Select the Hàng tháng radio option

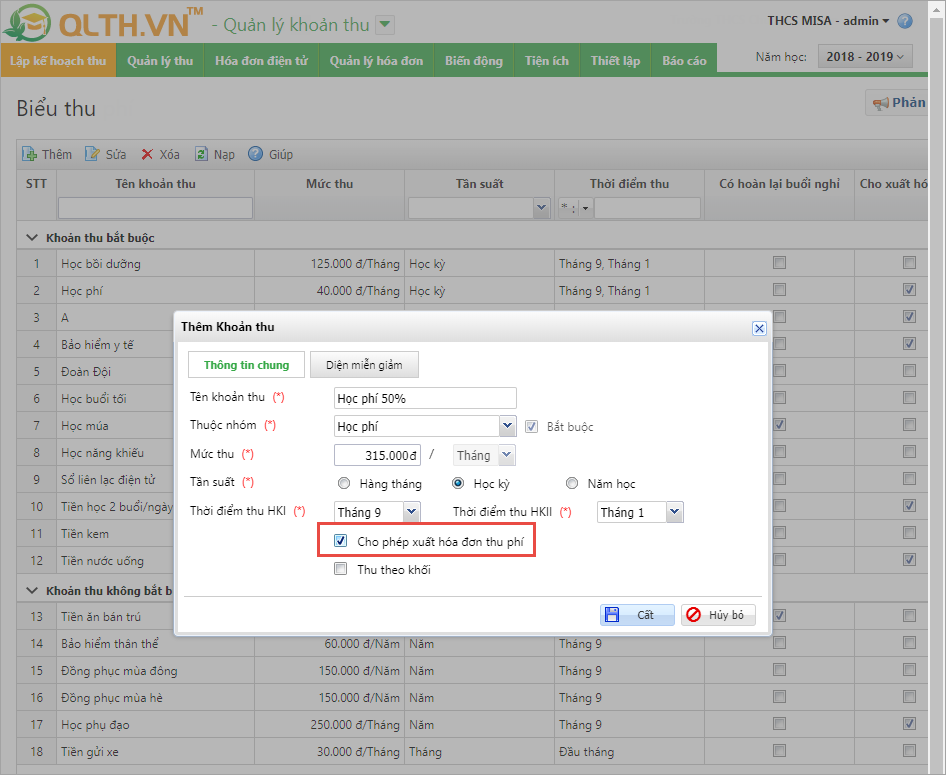(x=344, y=483)
